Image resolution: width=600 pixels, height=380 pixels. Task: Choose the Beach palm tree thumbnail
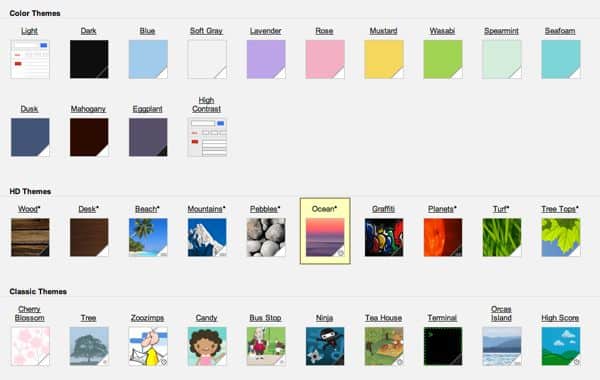pos(148,237)
